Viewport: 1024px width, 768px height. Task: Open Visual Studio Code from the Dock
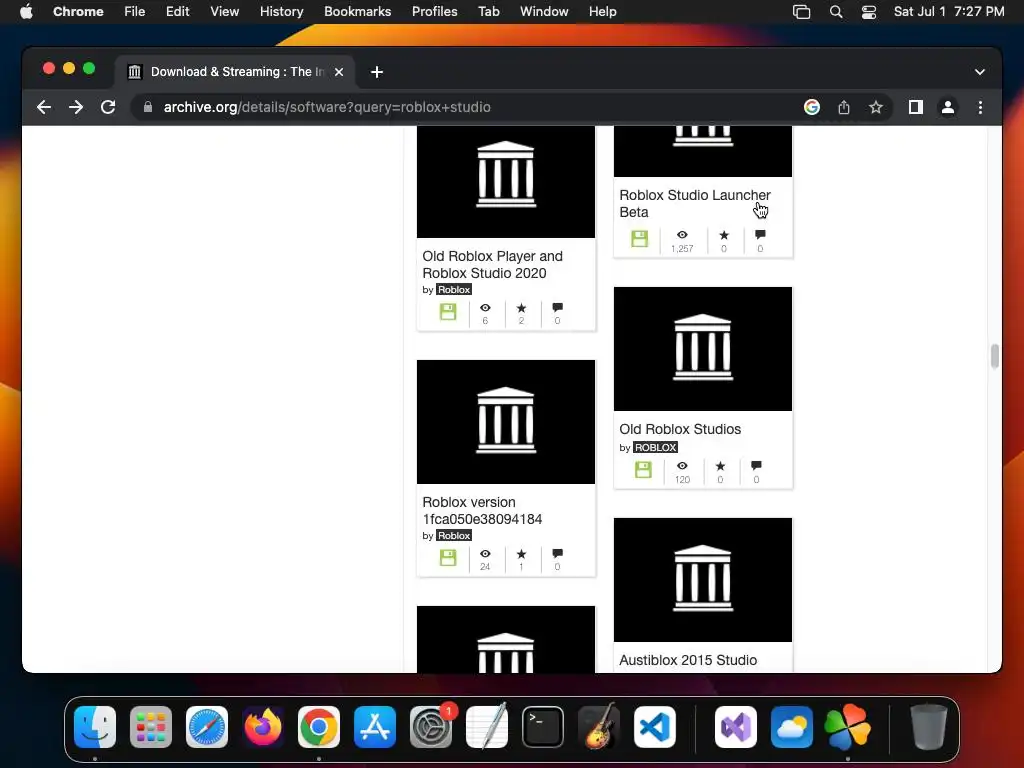pyautogui.click(x=654, y=726)
